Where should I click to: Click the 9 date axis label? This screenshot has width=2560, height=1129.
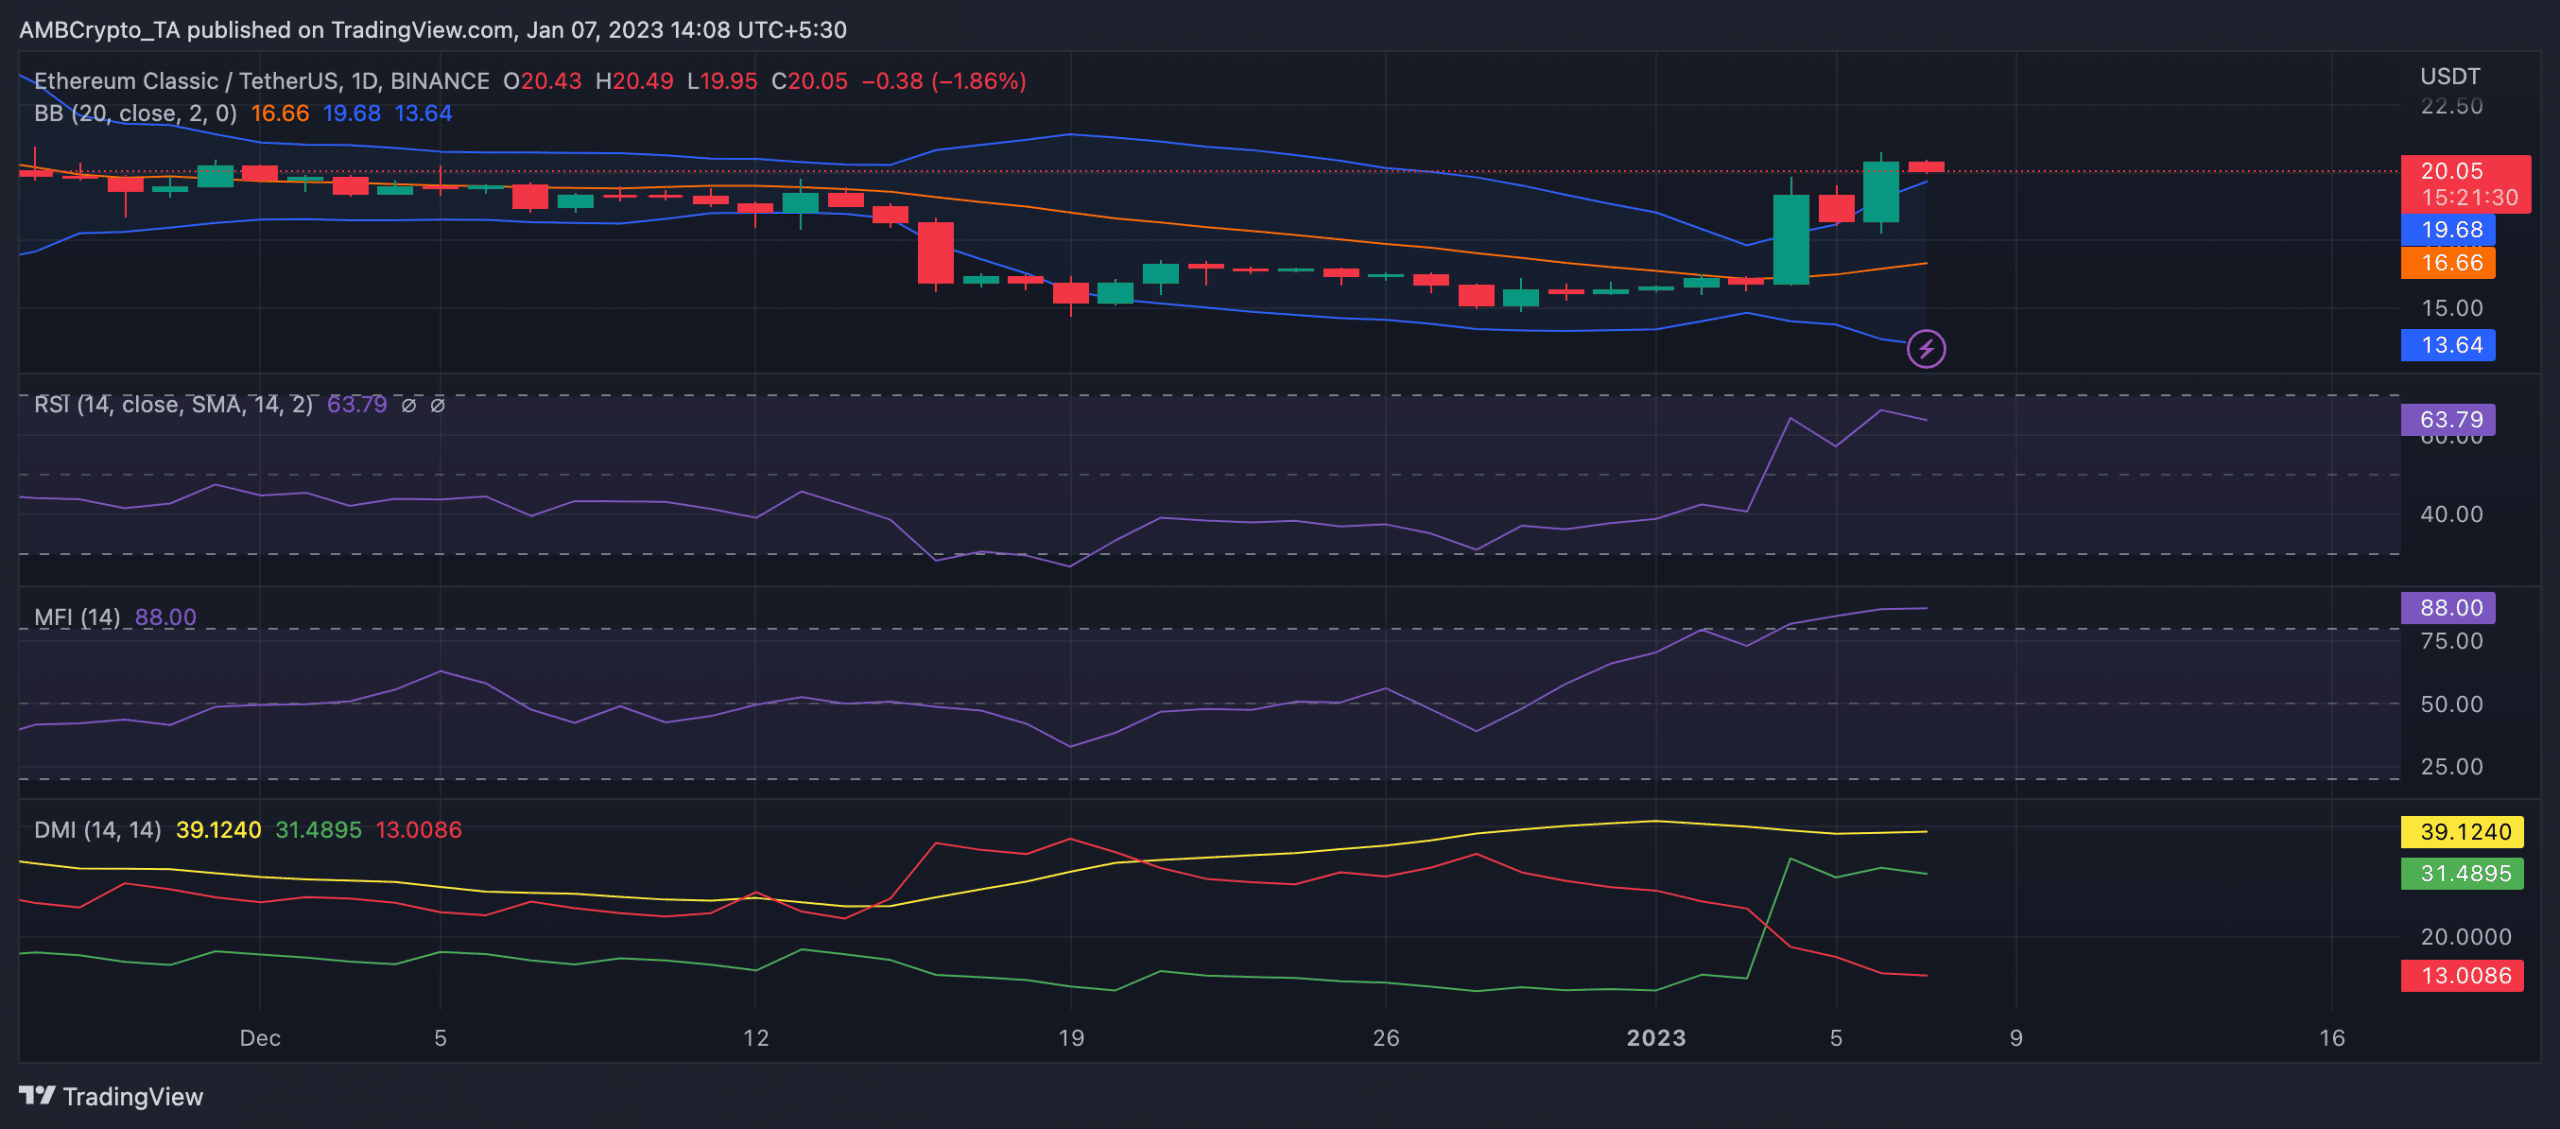point(2016,1038)
